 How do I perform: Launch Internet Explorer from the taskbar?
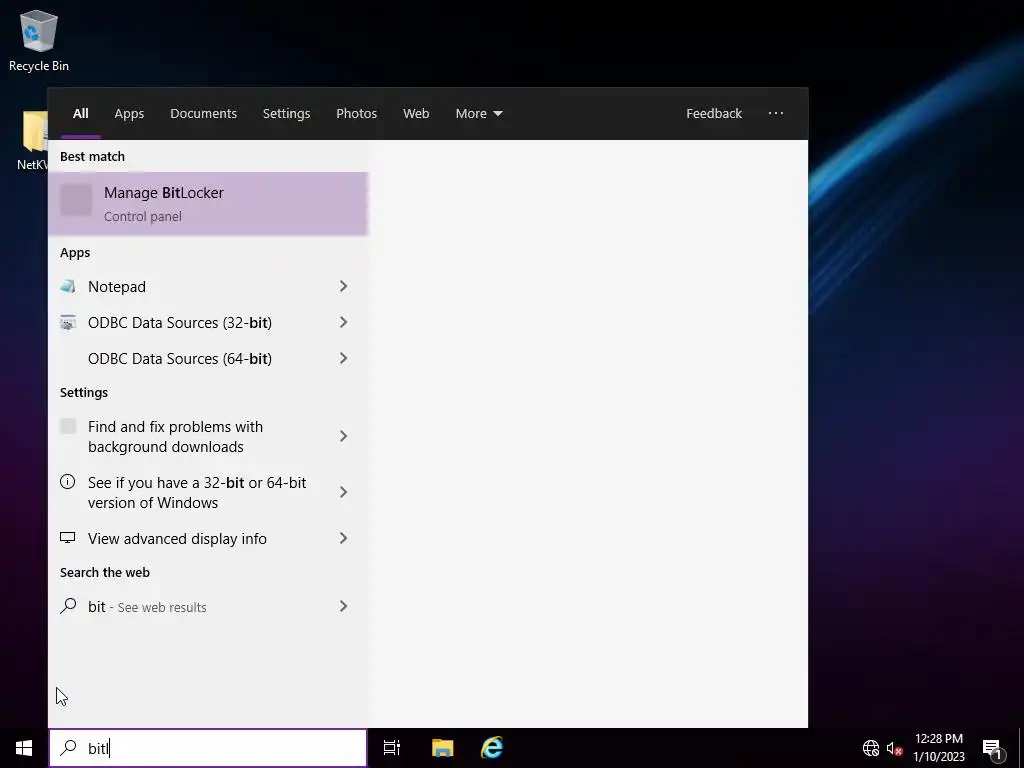(x=492, y=748)
